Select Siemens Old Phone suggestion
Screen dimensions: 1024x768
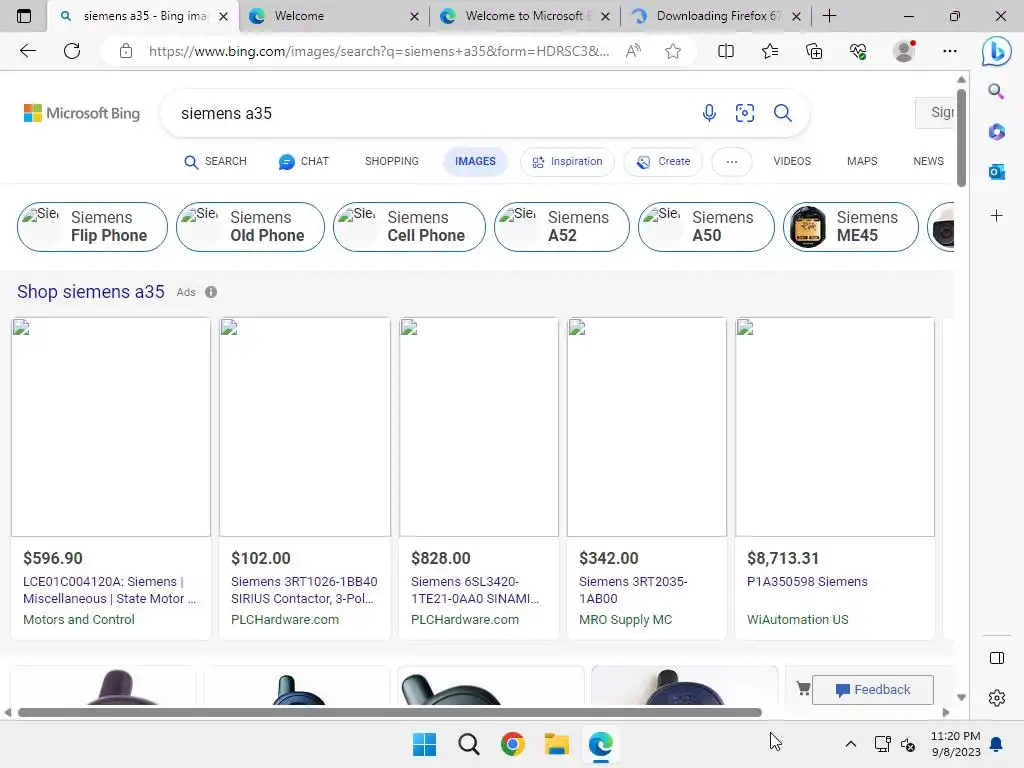[x=250, y=227]
